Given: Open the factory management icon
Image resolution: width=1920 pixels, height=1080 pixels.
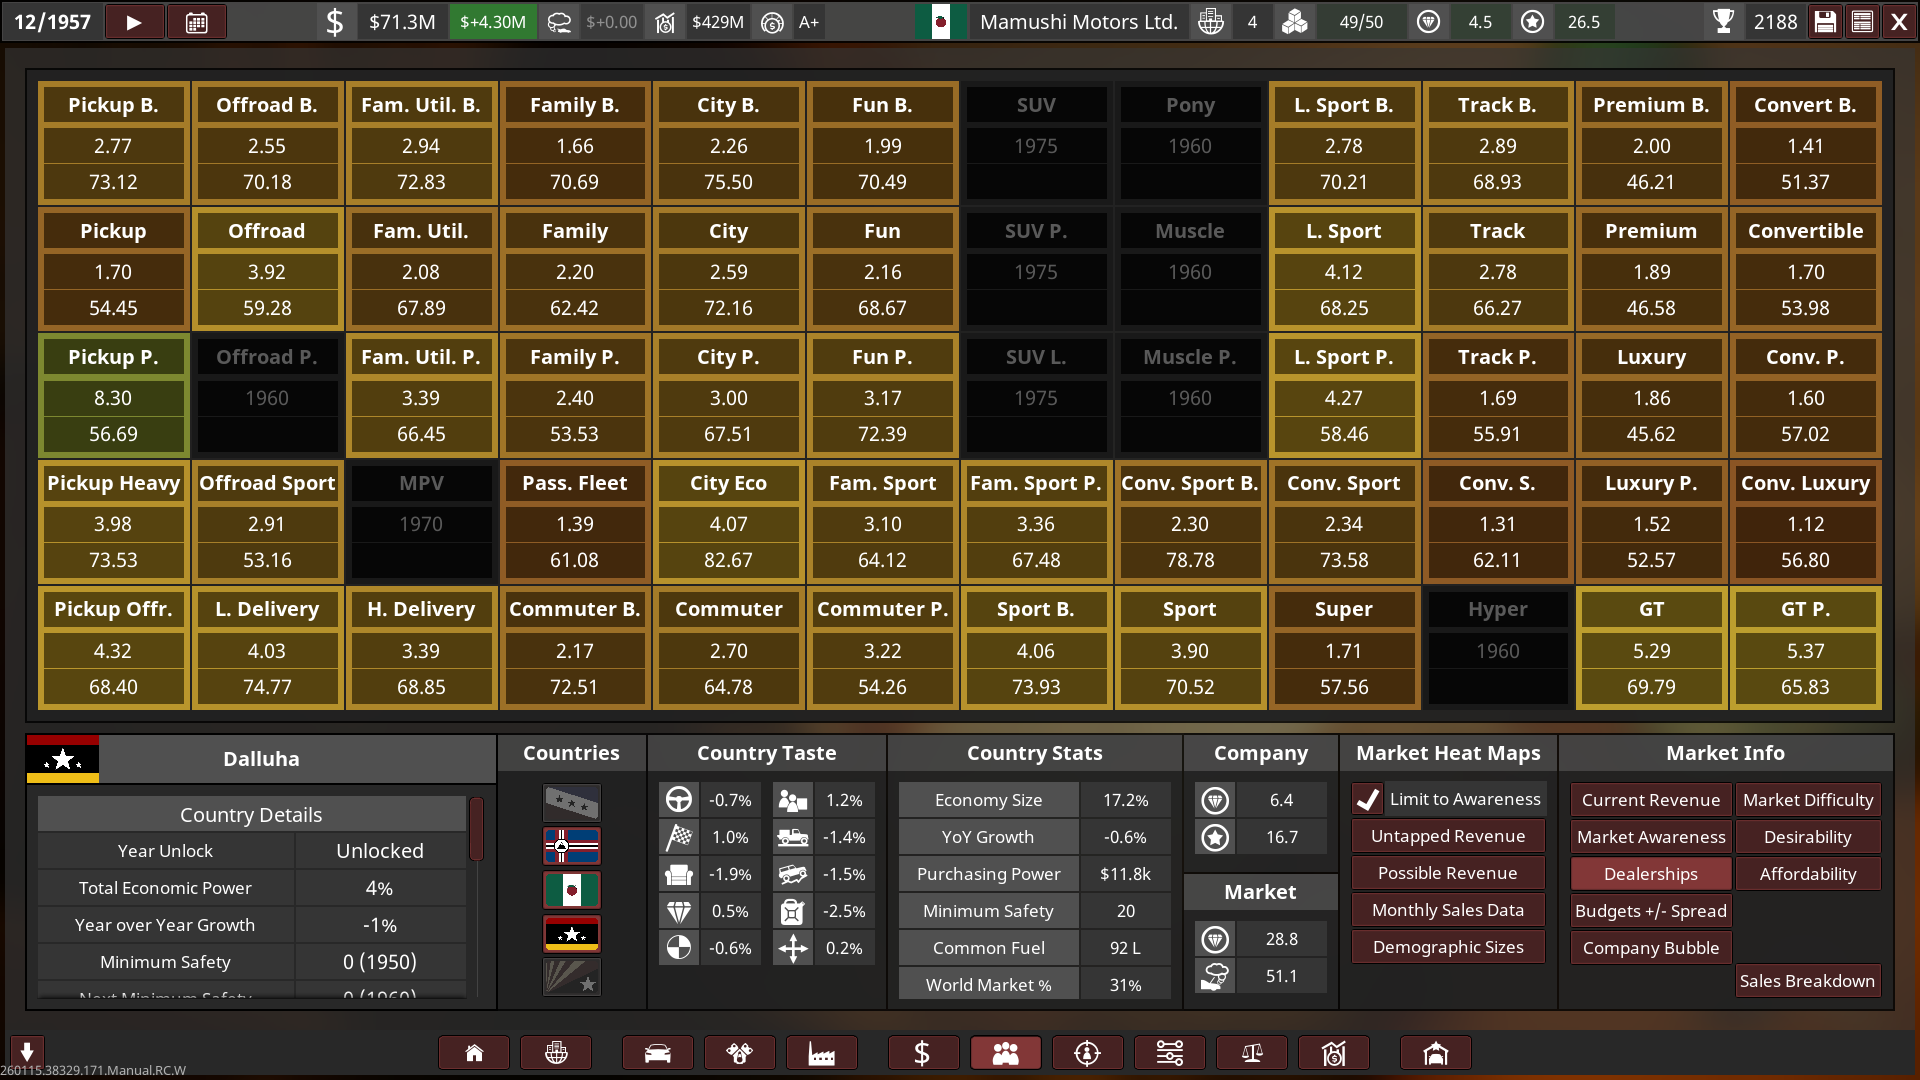Looking at the screenshot, I should click(x=821, y=1053).
